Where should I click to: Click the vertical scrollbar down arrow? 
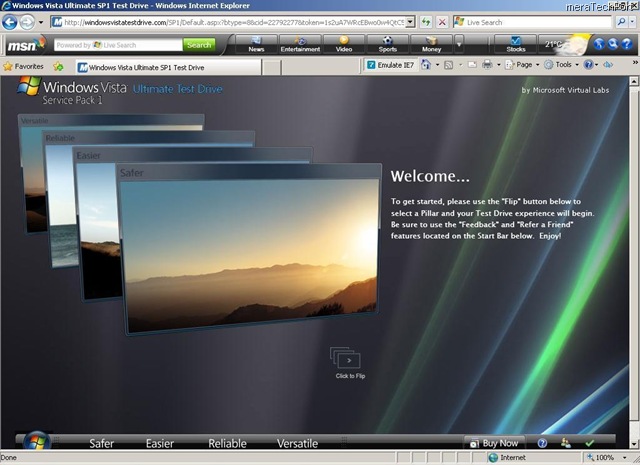pyautogui.click(x=633, y=444)
